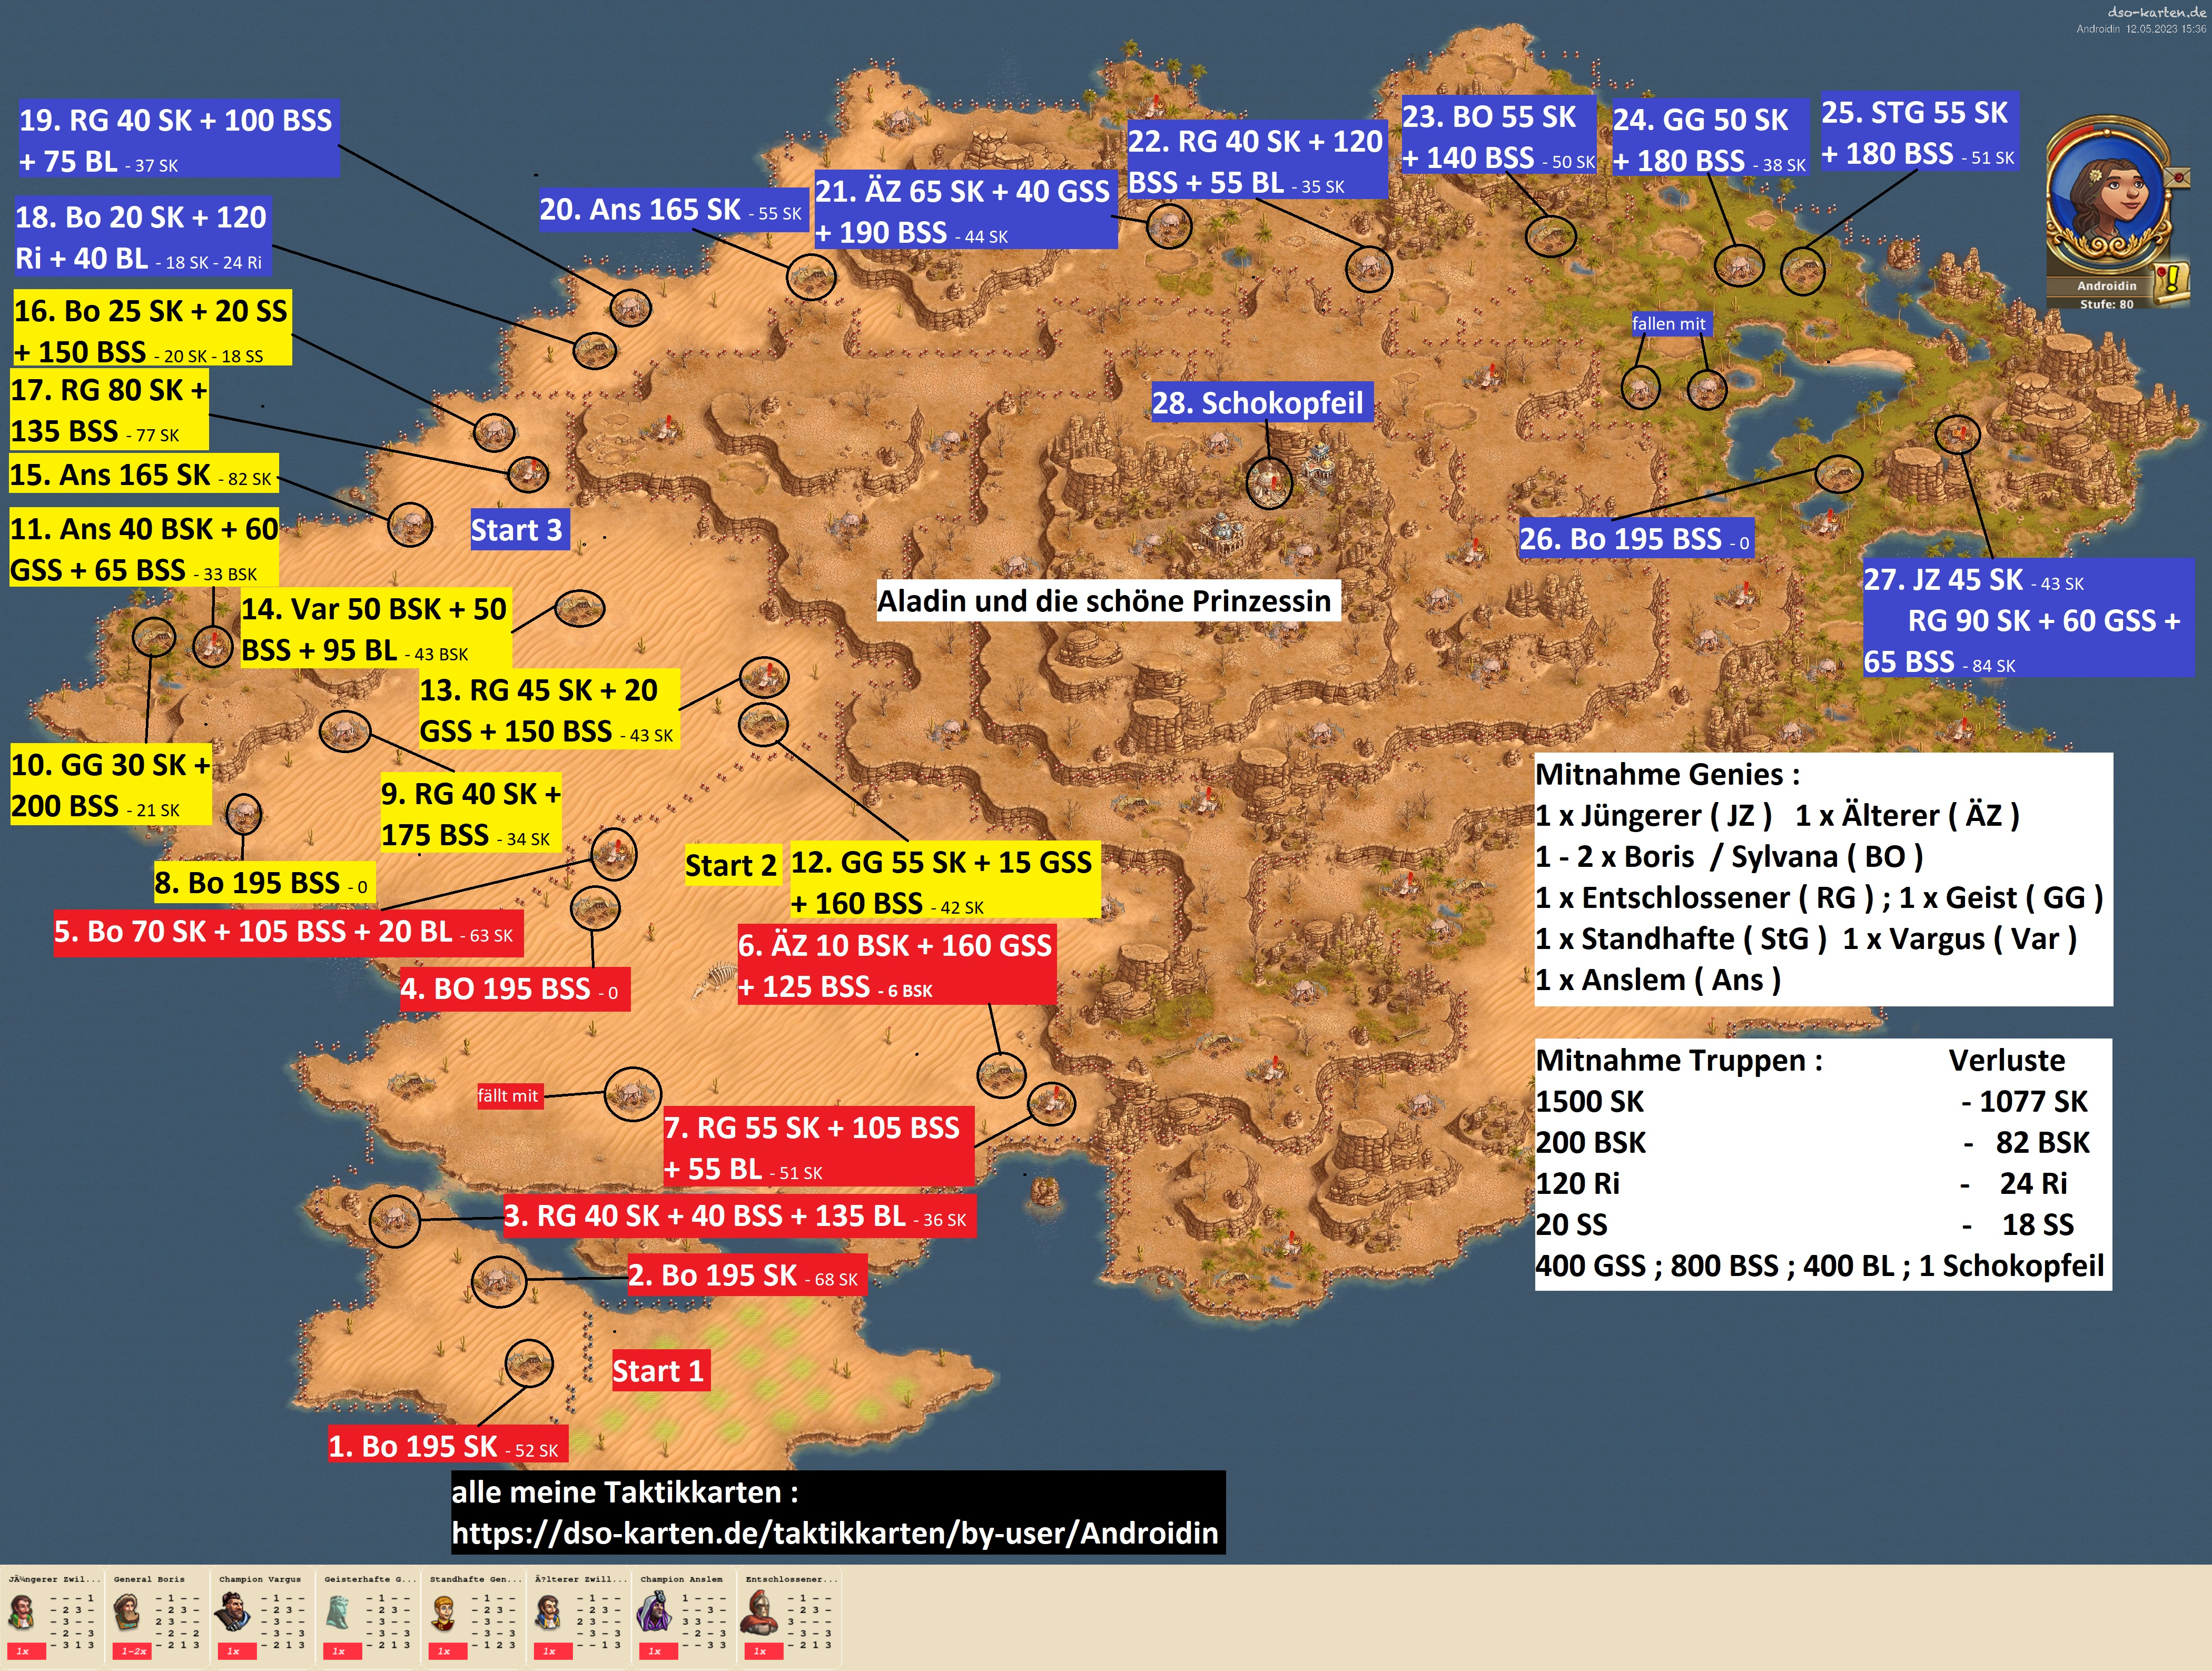Click the camp linked to attack 26

[x=1838, y=473]
